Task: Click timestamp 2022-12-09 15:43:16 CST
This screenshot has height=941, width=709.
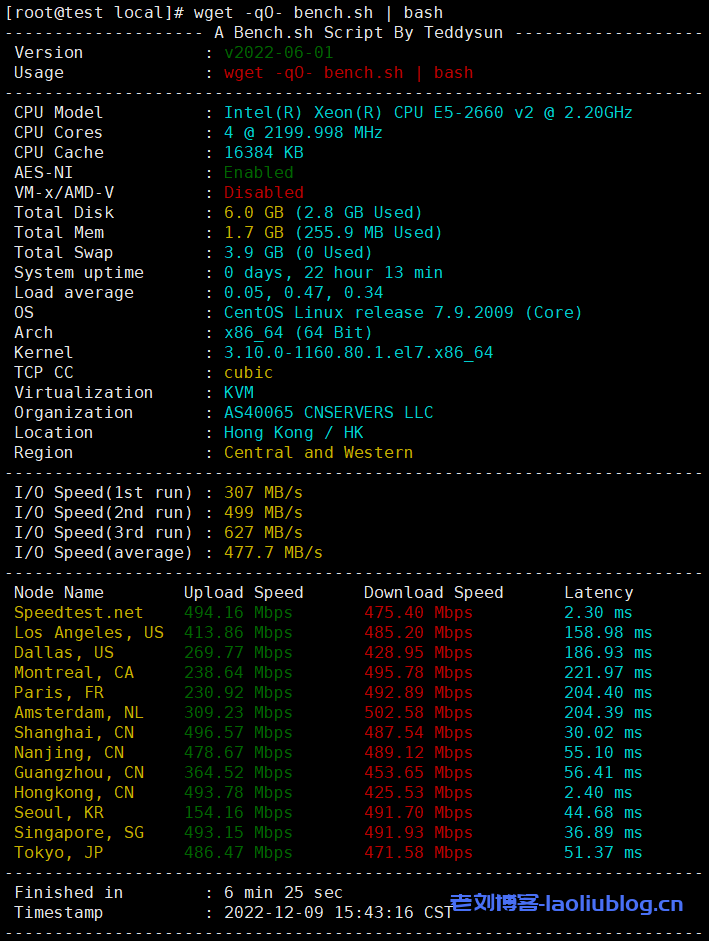Action: pyautogui.click(x=338, y=913)
